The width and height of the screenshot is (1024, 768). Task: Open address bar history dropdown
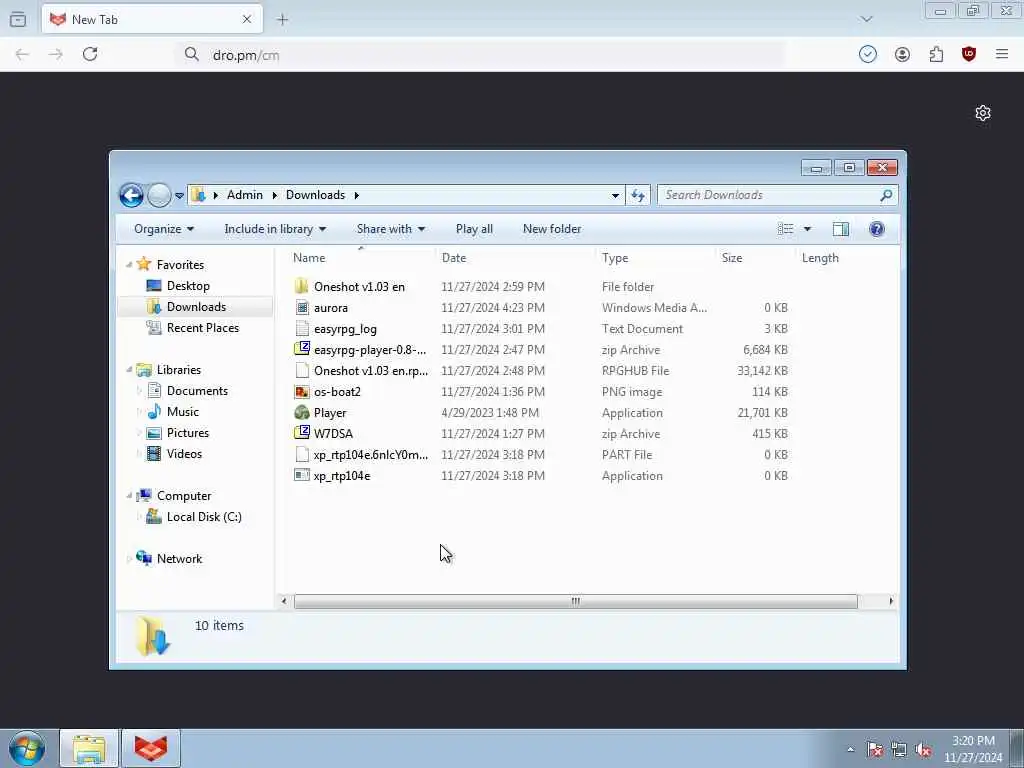[x=615, y=195]
